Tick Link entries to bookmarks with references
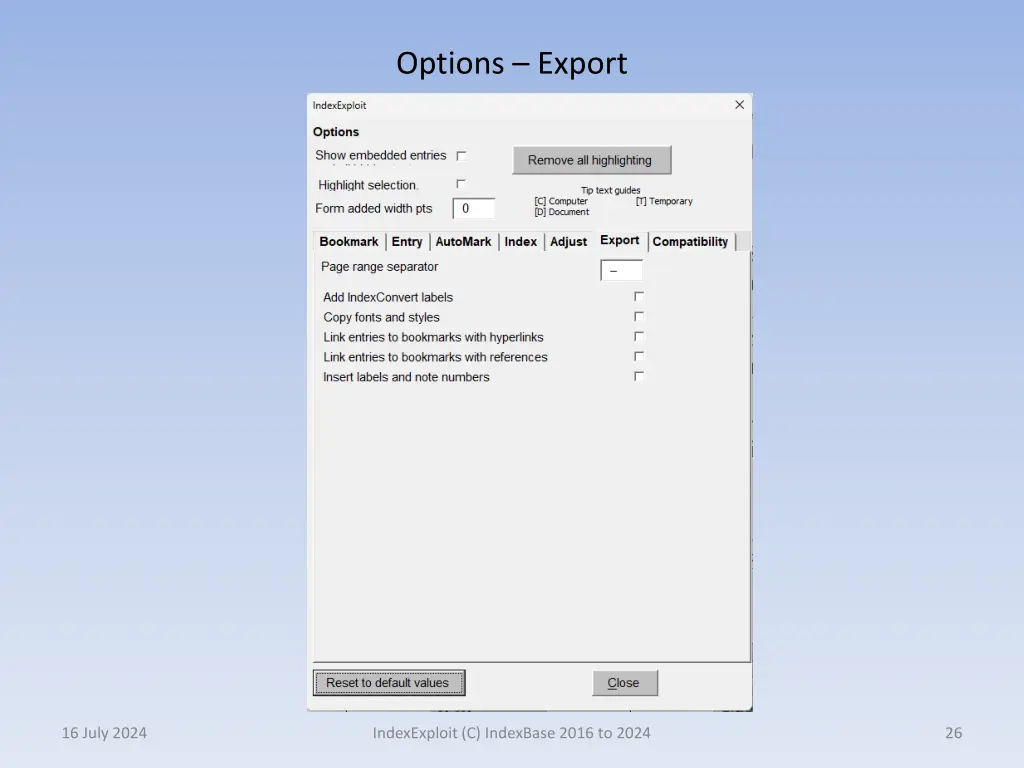 639,357
